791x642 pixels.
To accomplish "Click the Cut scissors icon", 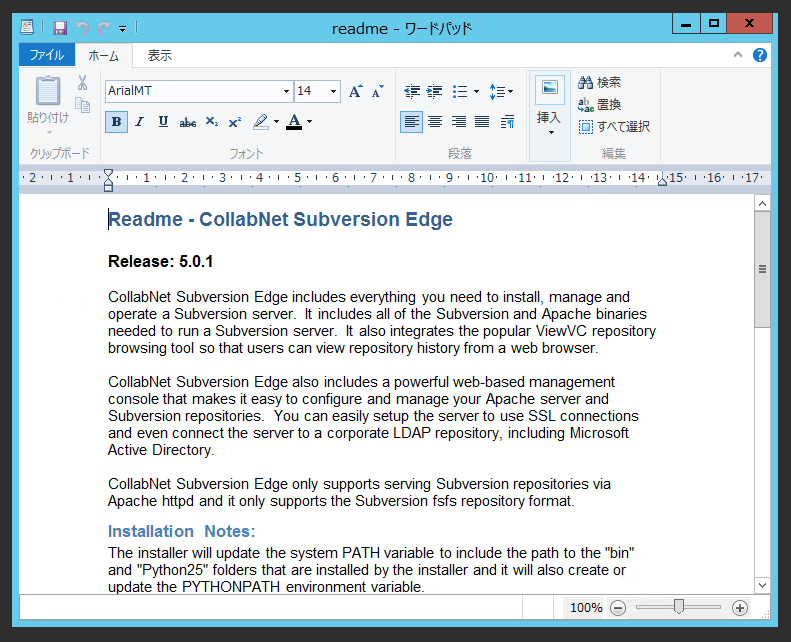I will pyautogui.click(x=82, y=82).
